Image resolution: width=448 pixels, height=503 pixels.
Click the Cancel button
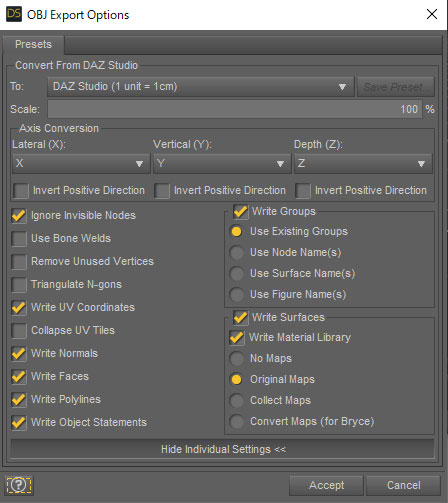pos(403,485)
